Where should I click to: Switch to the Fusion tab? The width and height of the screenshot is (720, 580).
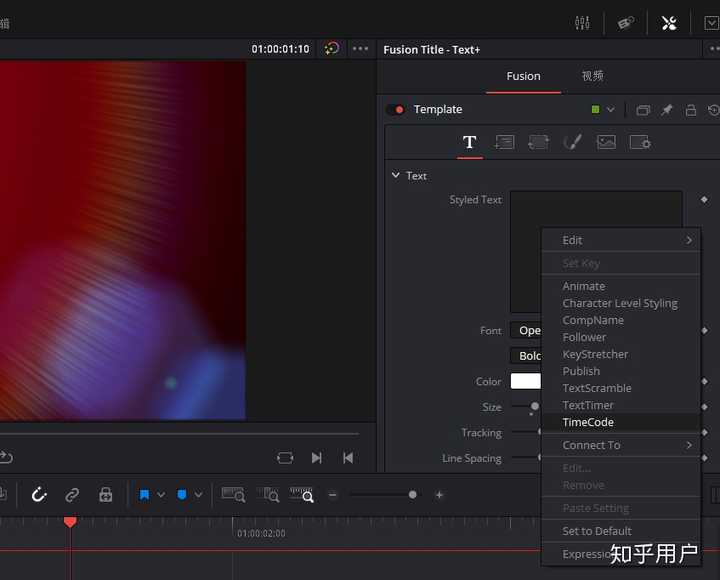pos(523,76)
